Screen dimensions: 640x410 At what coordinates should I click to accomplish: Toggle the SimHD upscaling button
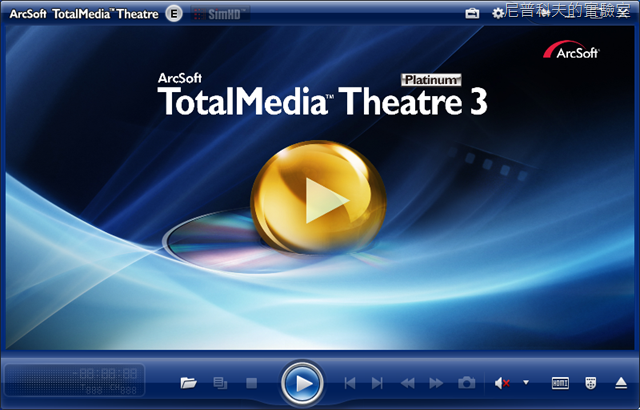point(220,14)
